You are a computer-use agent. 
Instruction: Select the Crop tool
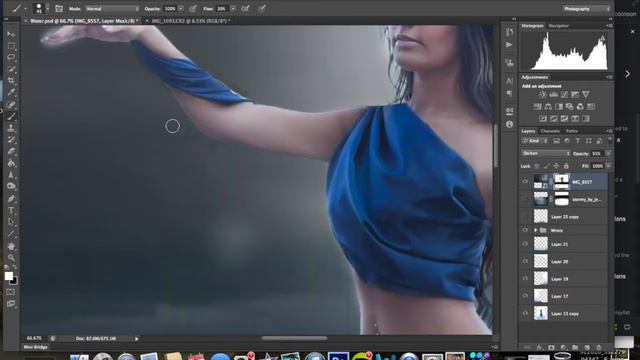(11, 80)
